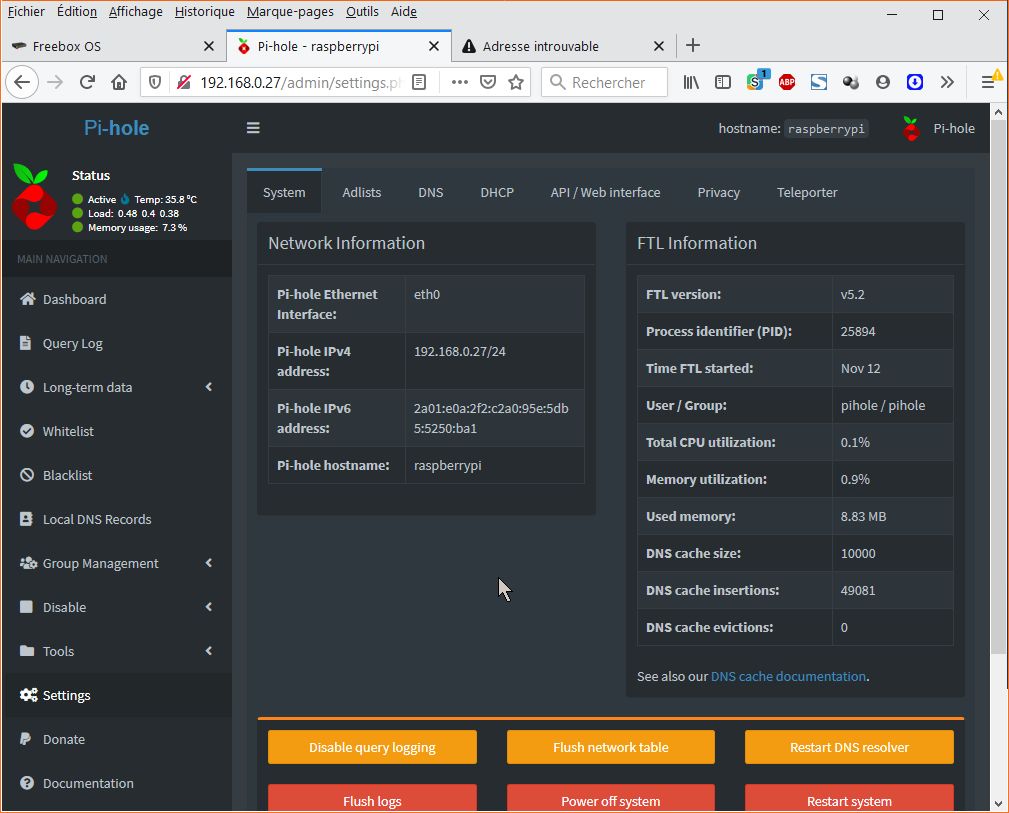
Task: Click the browser Back arrow
Action: click(22, 82)
